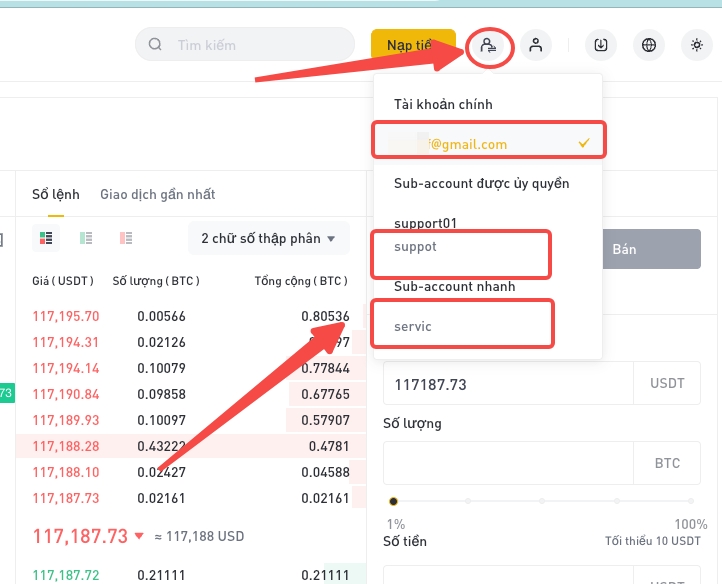The image size is (722, 584).
Task: Click the search magnifier icon
Action: coord(155,45)
